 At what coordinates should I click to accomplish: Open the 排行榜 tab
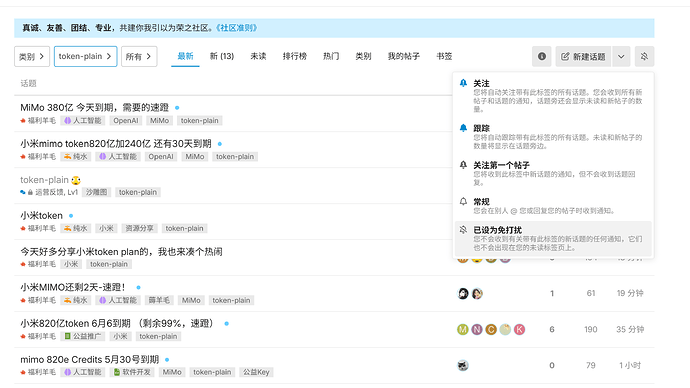pos(294,56)
